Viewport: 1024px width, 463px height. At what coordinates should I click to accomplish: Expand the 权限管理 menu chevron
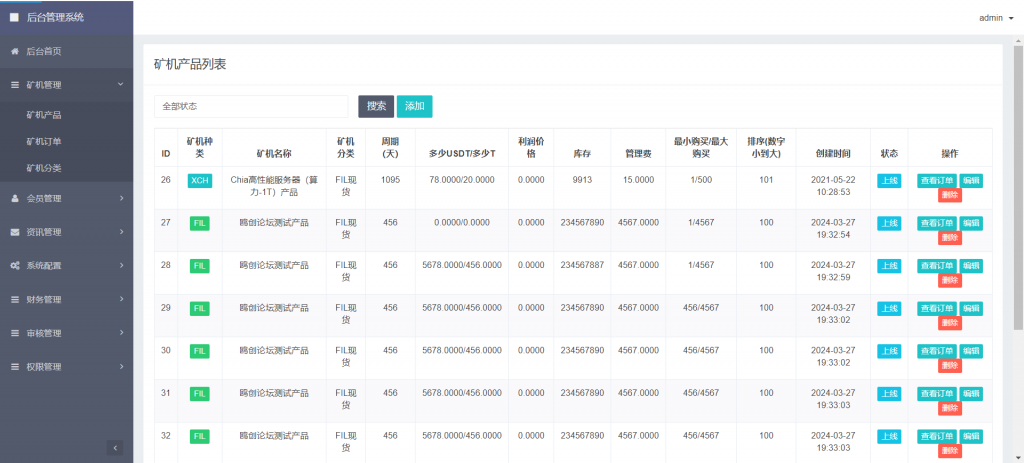[x=121, y=367]
